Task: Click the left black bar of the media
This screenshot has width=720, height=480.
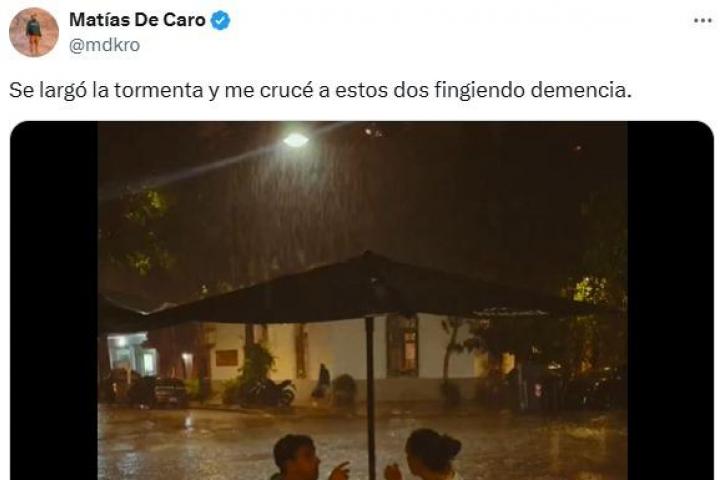Action: tap(54, 301)
